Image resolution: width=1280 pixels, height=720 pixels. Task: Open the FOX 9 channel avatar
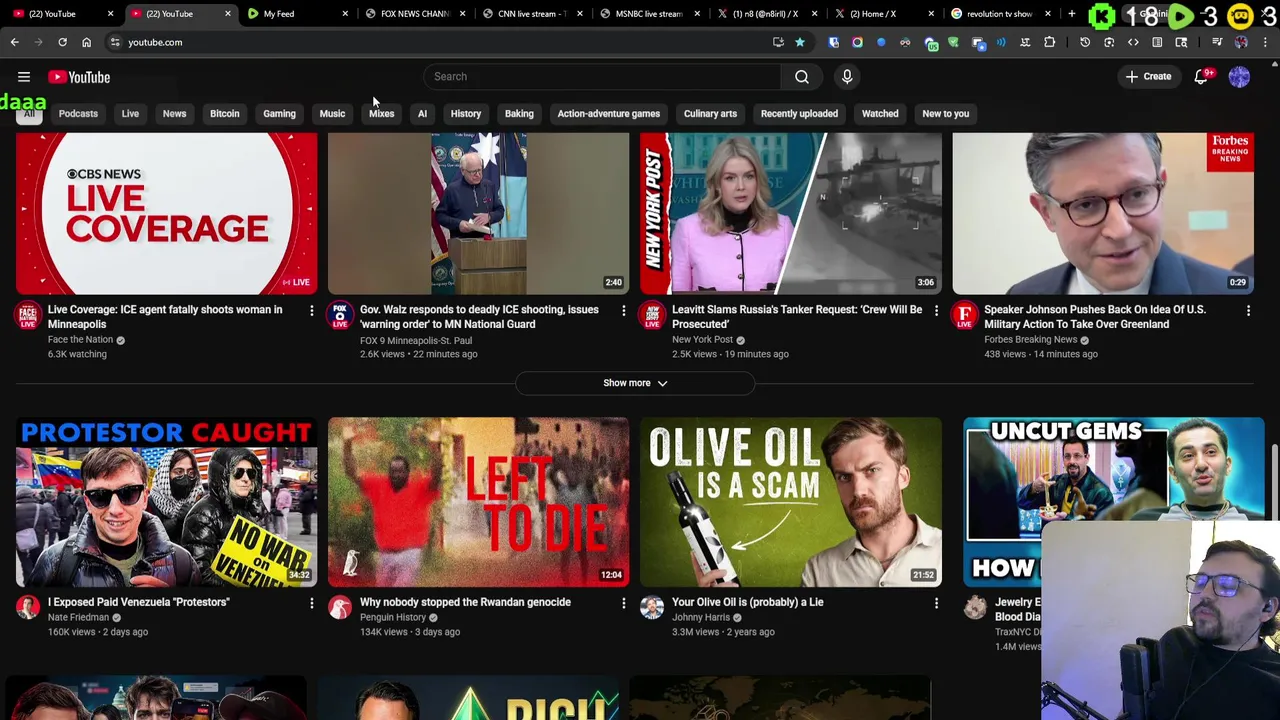click(x=340, y=316)
